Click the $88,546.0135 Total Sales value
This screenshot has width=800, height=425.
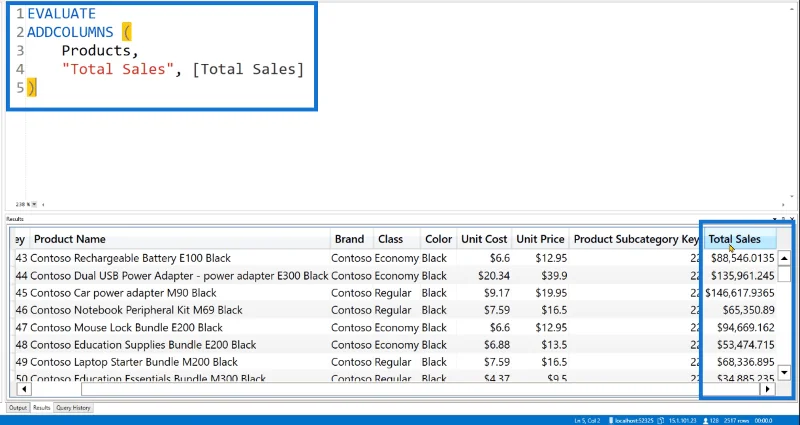tap(742, 258)
